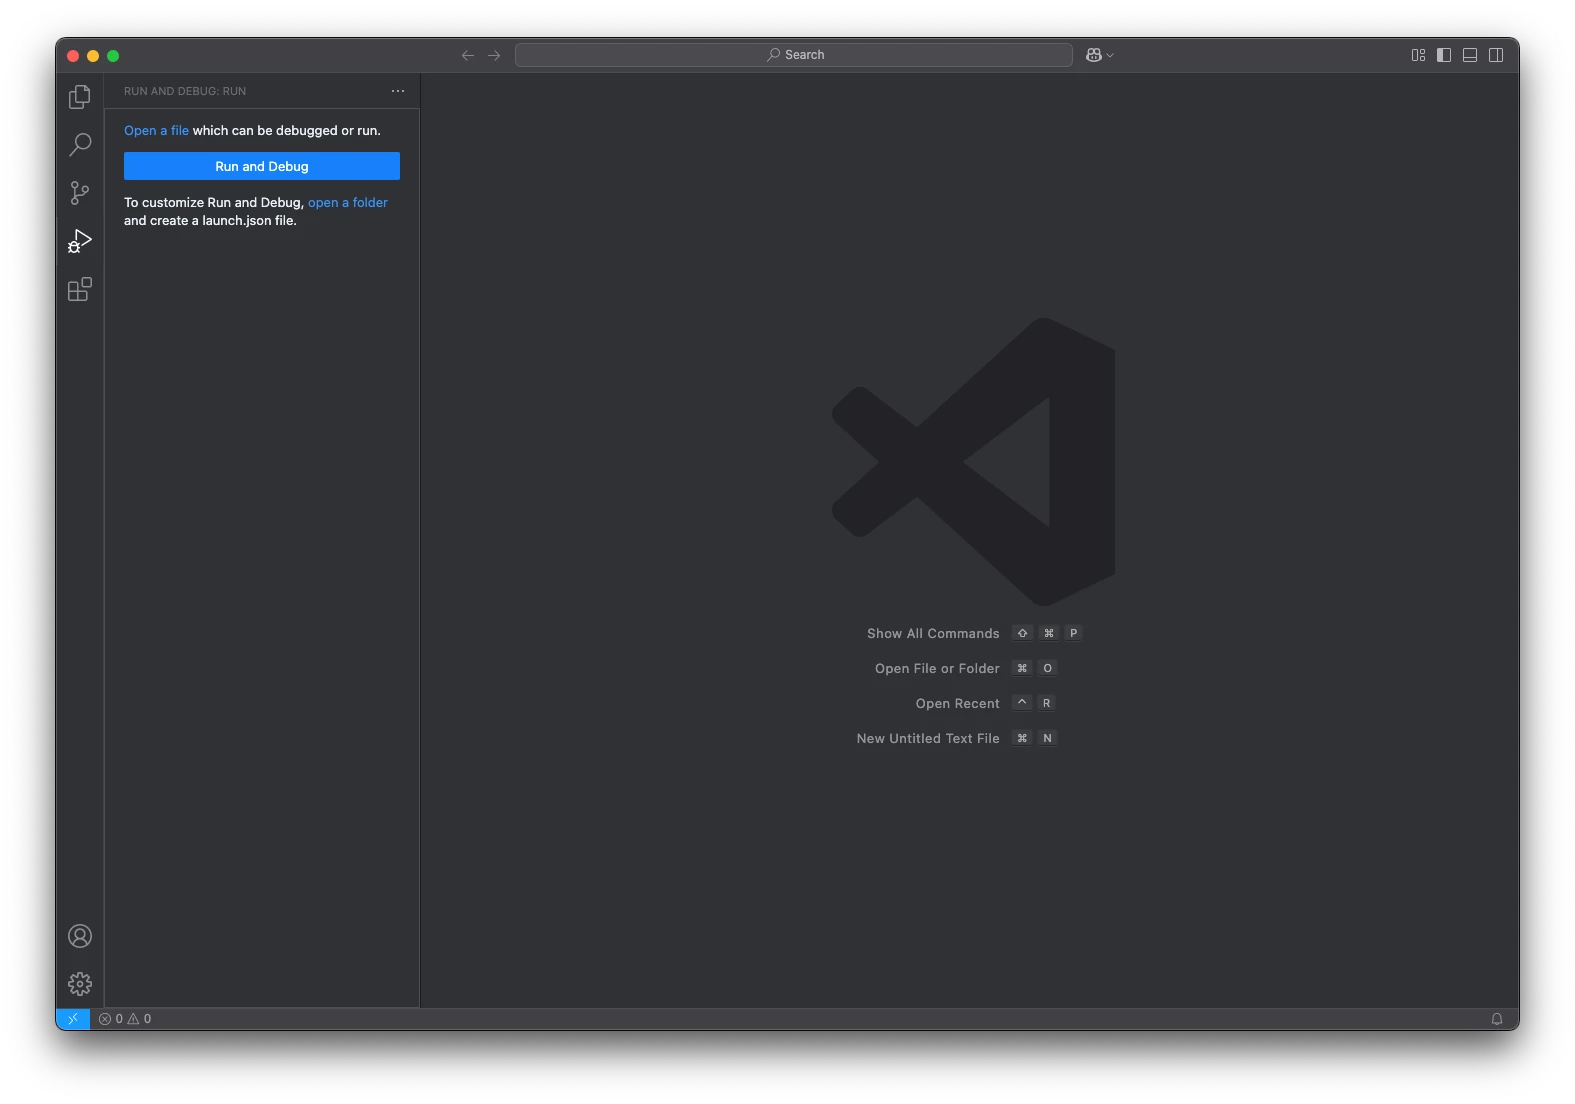The image size is (1575, 1104).
Task: Click errors and warnings count in status bar
Action: (125, 1019)
